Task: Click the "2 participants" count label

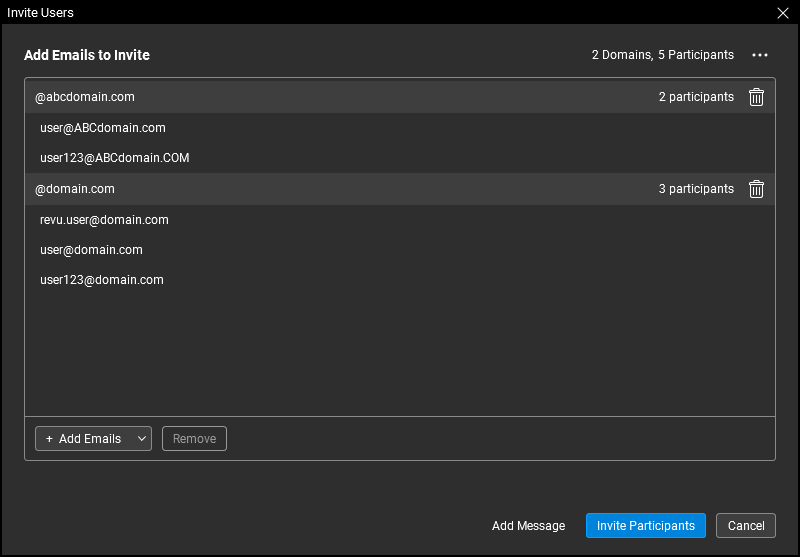Action: click(x=696, y=97)
